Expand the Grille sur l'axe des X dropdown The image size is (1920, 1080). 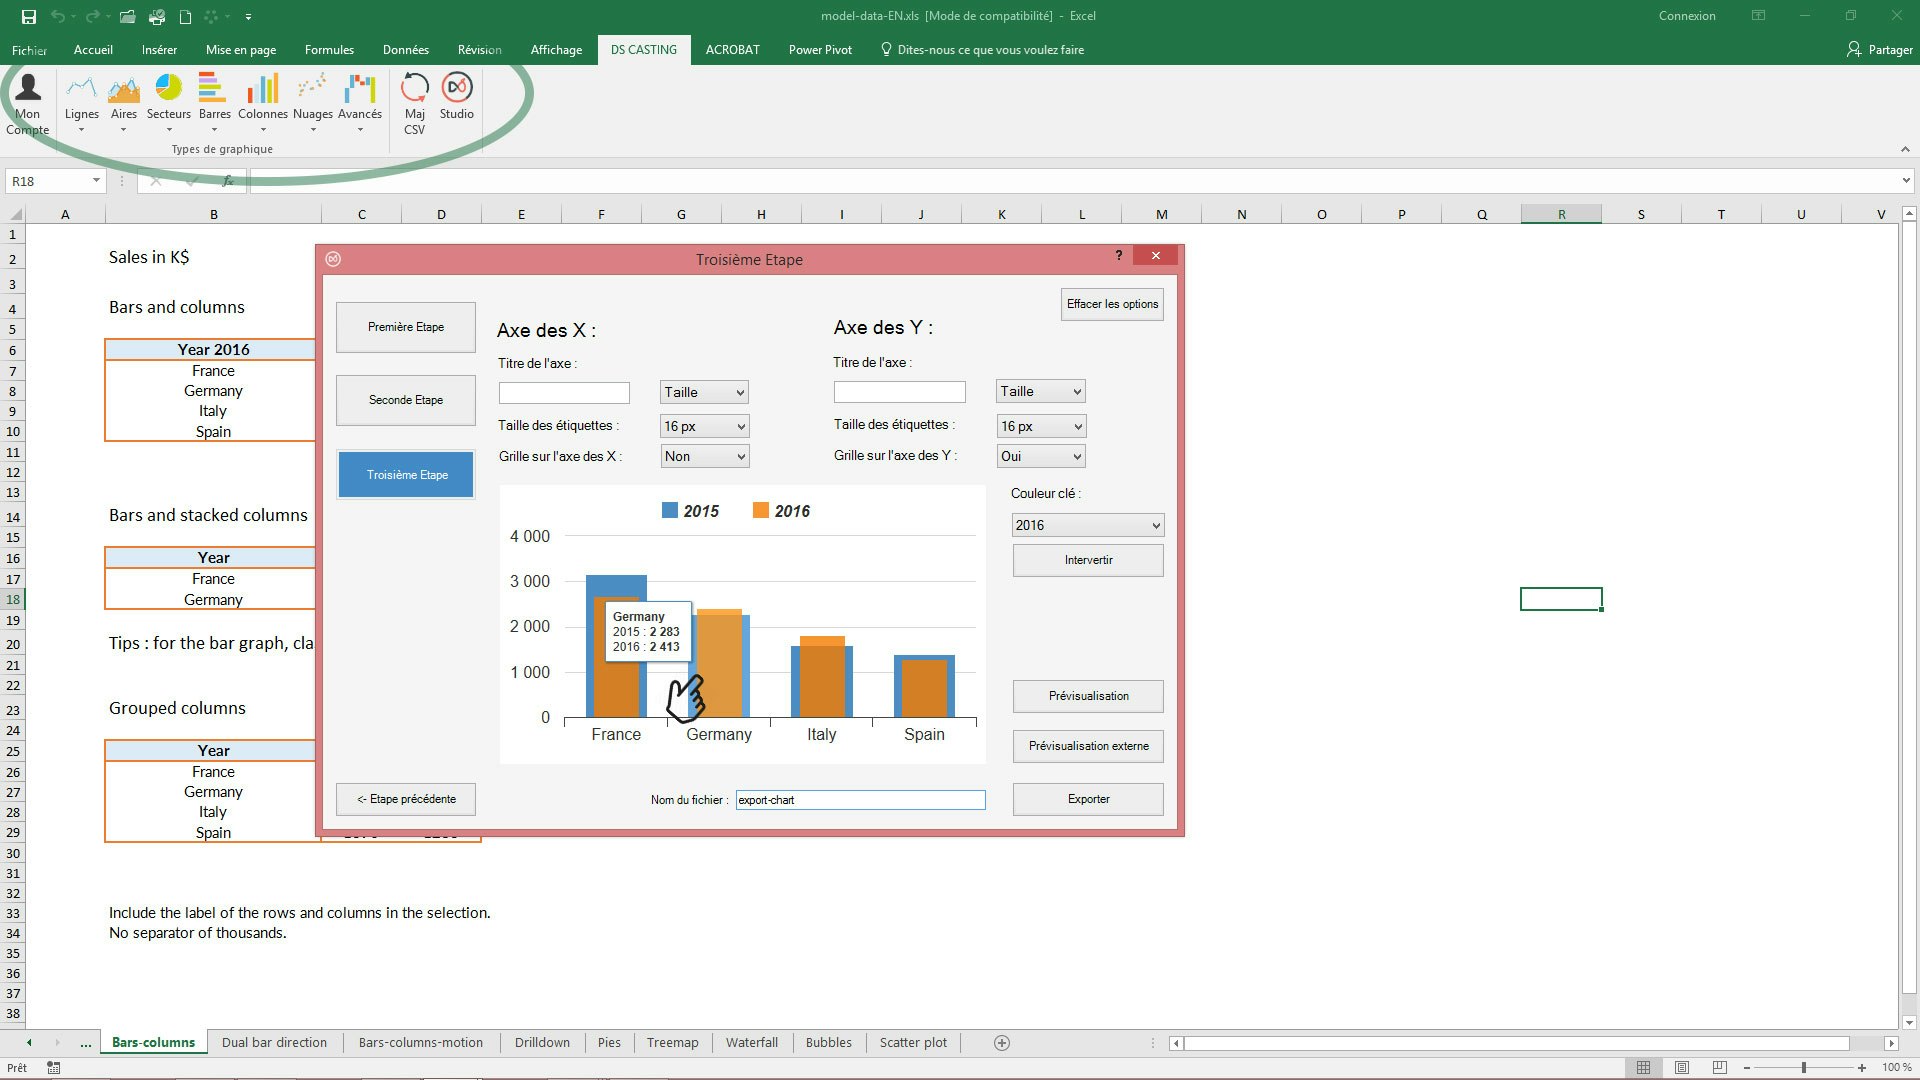(705, 456)
